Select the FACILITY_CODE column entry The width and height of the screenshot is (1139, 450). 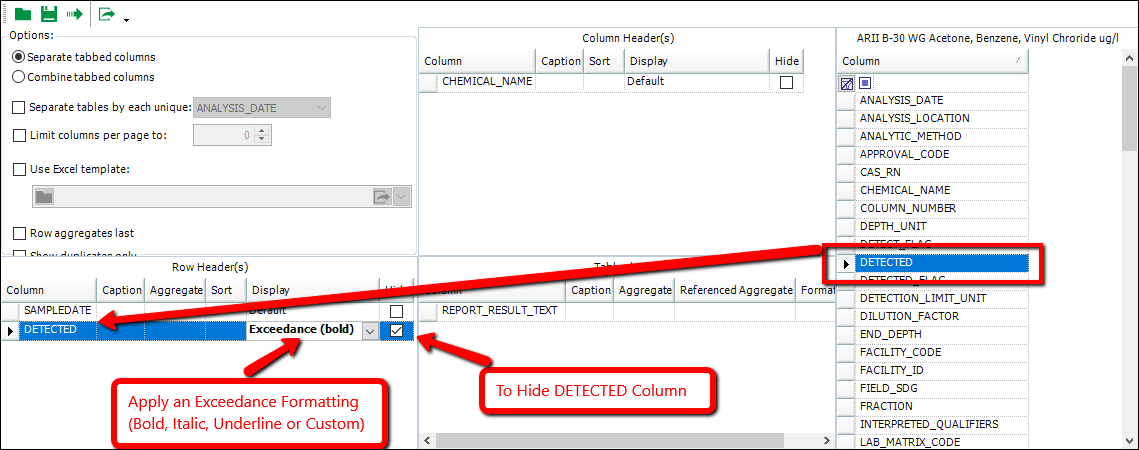click(900, 352)
